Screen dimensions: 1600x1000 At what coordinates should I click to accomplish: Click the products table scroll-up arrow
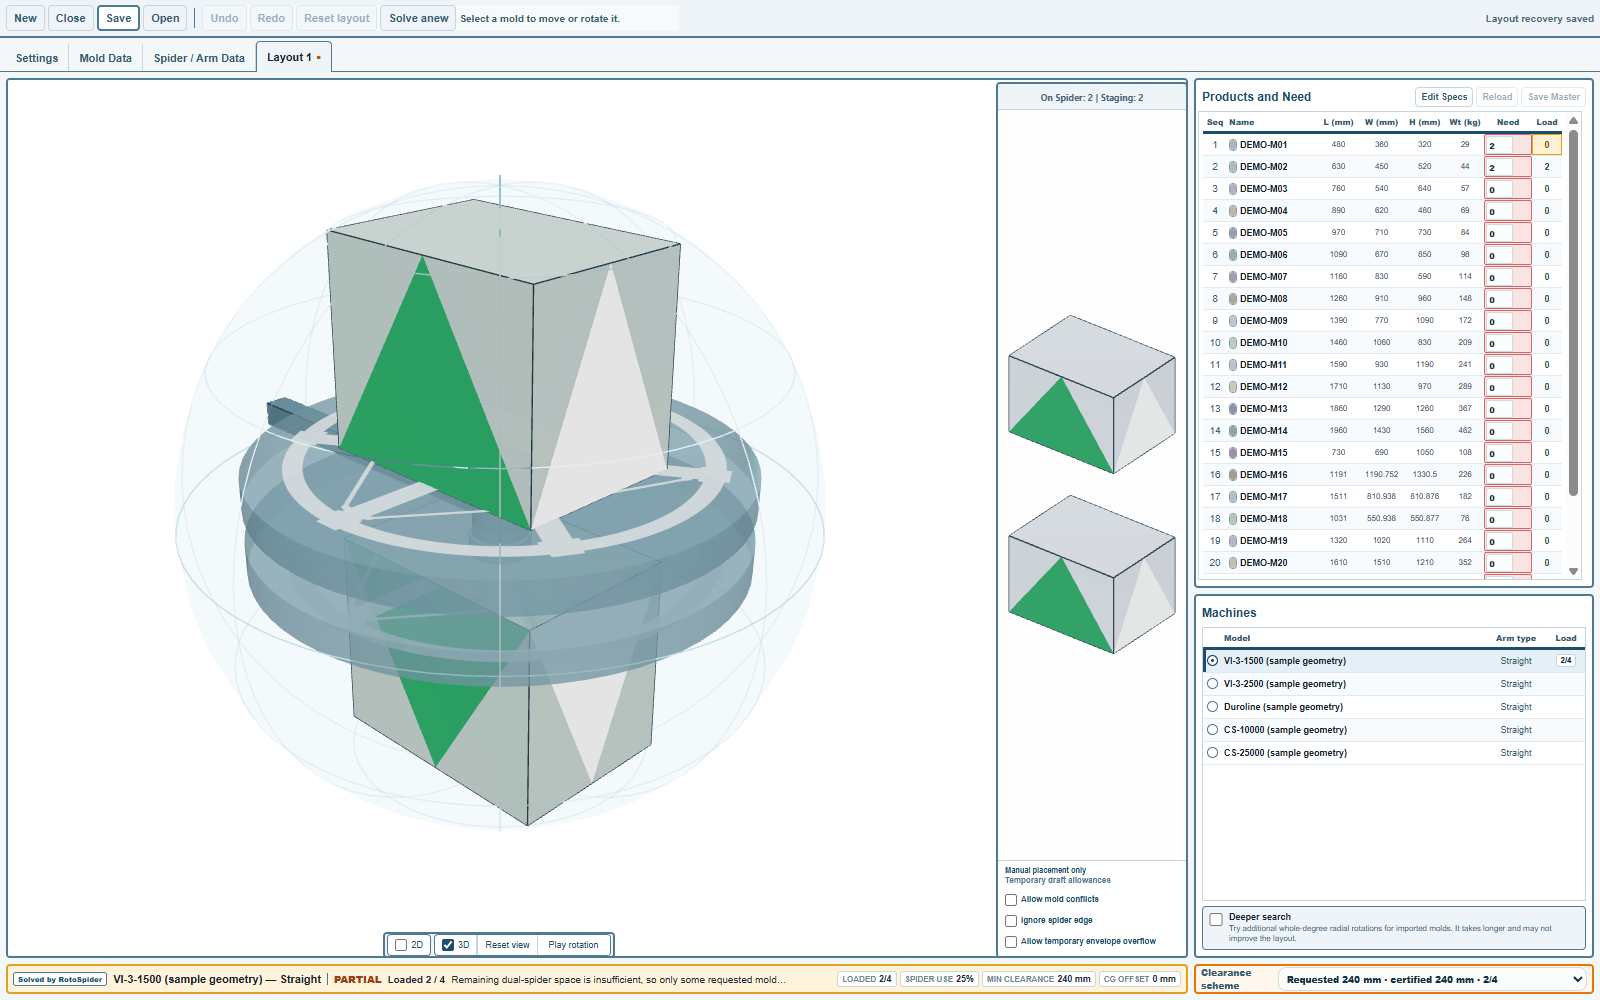(x=1573, y=121)
